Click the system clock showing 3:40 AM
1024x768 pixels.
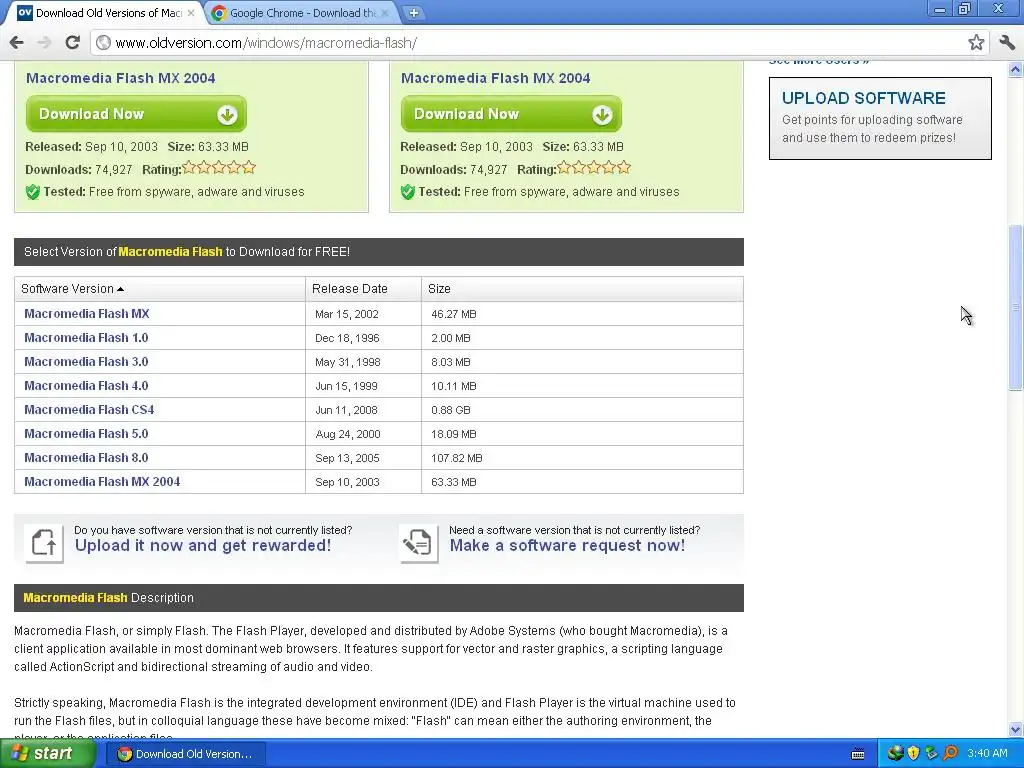pyautogui.click(x=987, y=754)
